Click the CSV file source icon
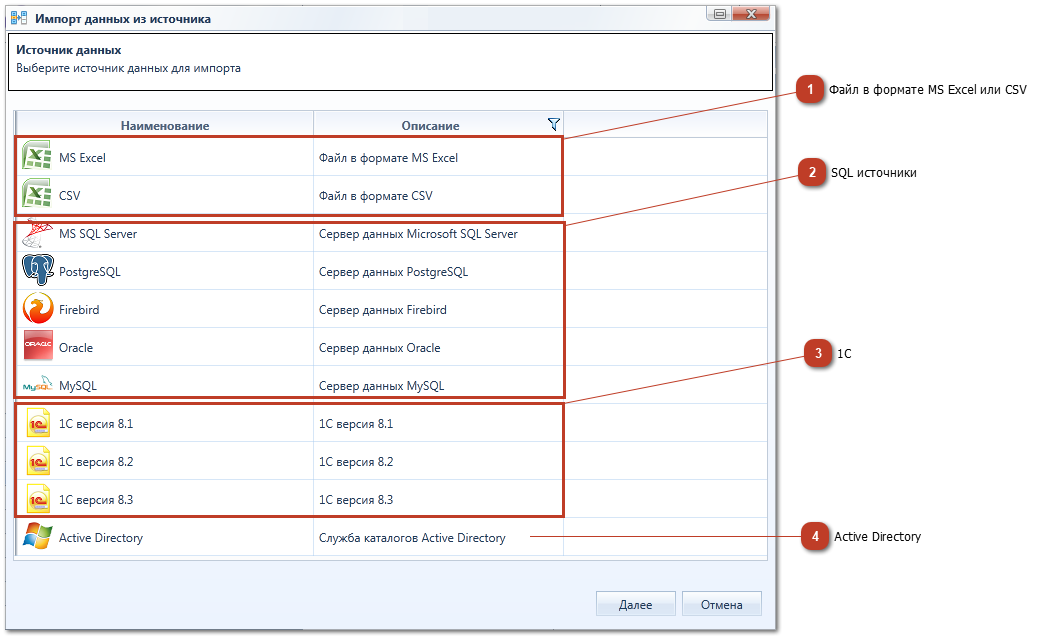 pos(37,194)
